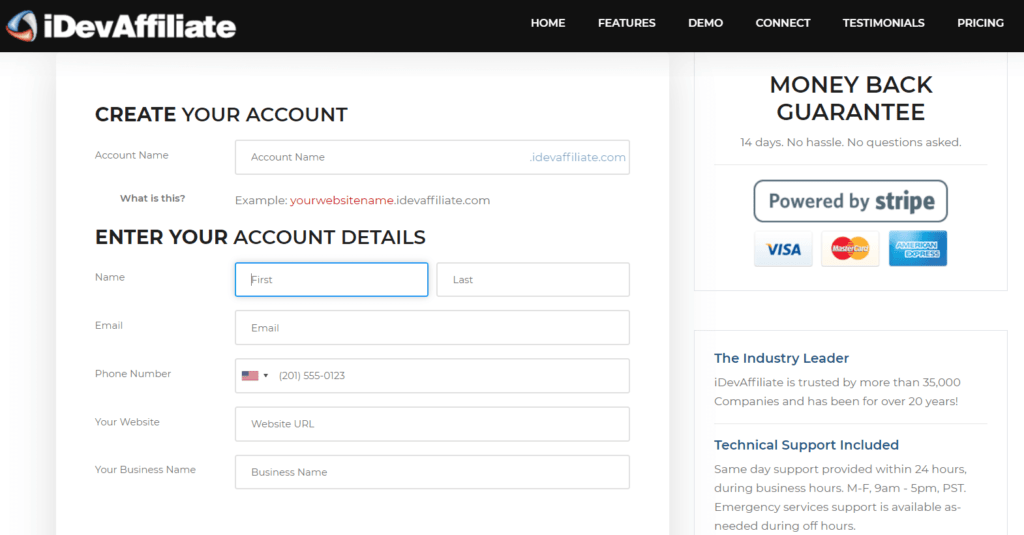Image resolution: width=1024 pixels, height=535 pixels.
Task: Navigate to Pricing
Action: 980,23
